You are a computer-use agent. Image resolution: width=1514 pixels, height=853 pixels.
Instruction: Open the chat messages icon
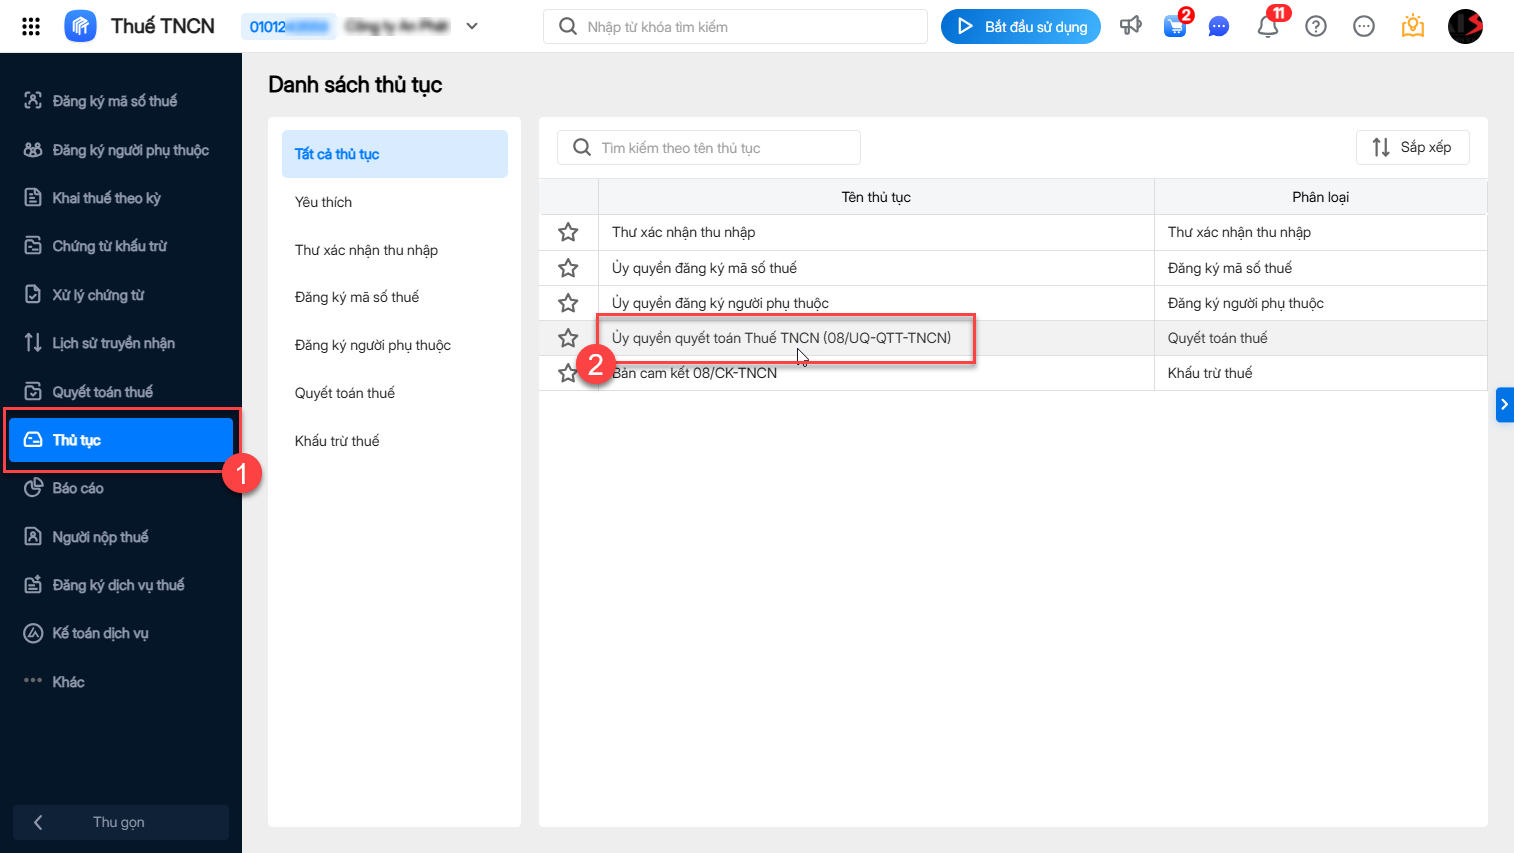point(1218,27)
